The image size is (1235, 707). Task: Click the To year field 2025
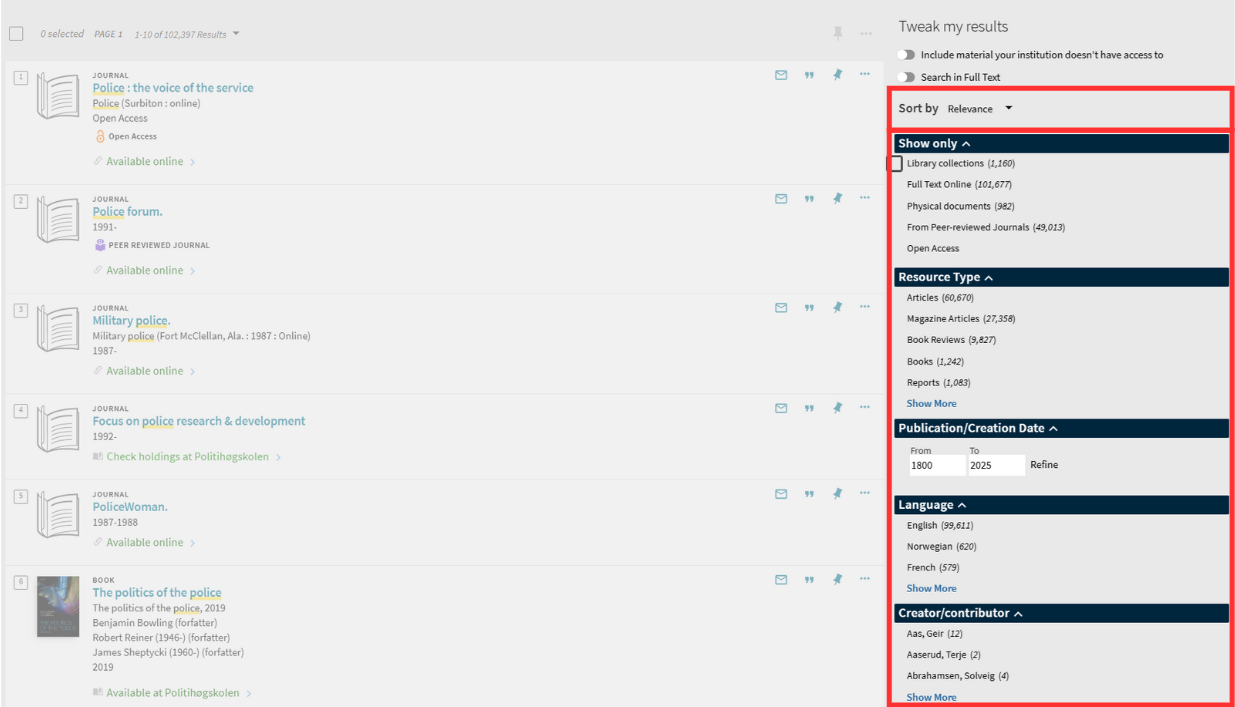tap(996, 465)
